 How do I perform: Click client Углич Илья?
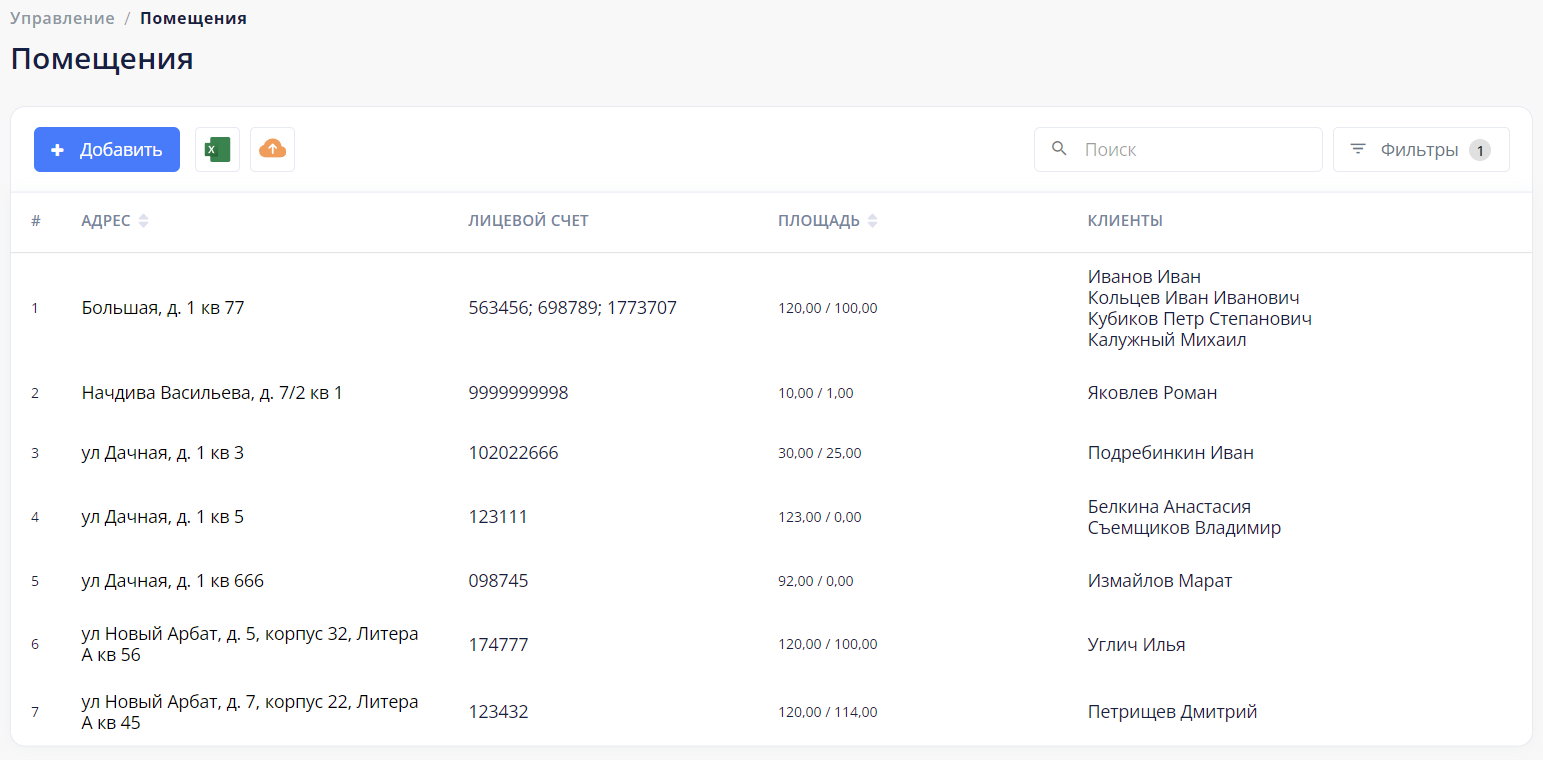click(1136, 645)
